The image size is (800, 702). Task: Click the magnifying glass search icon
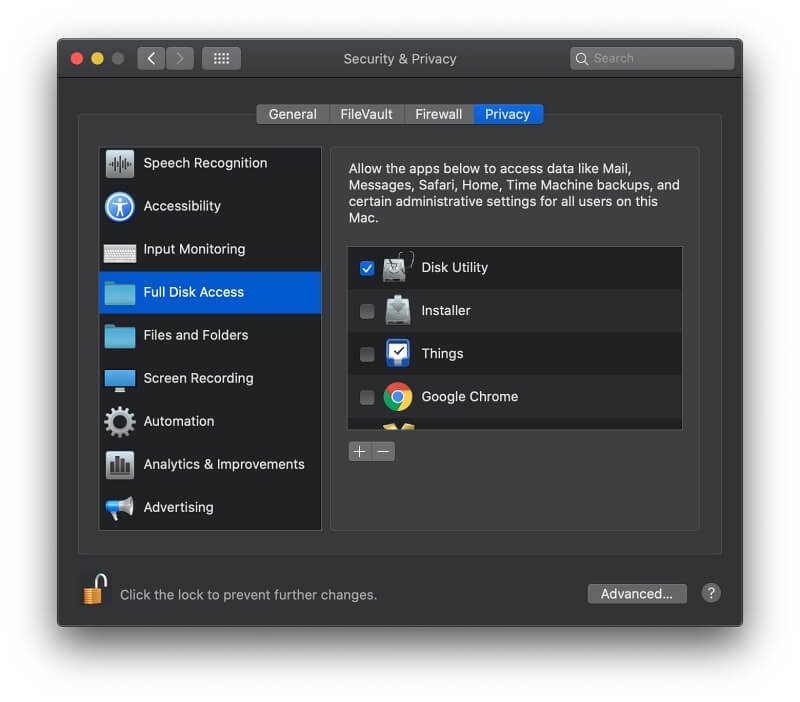click(582, 59)
